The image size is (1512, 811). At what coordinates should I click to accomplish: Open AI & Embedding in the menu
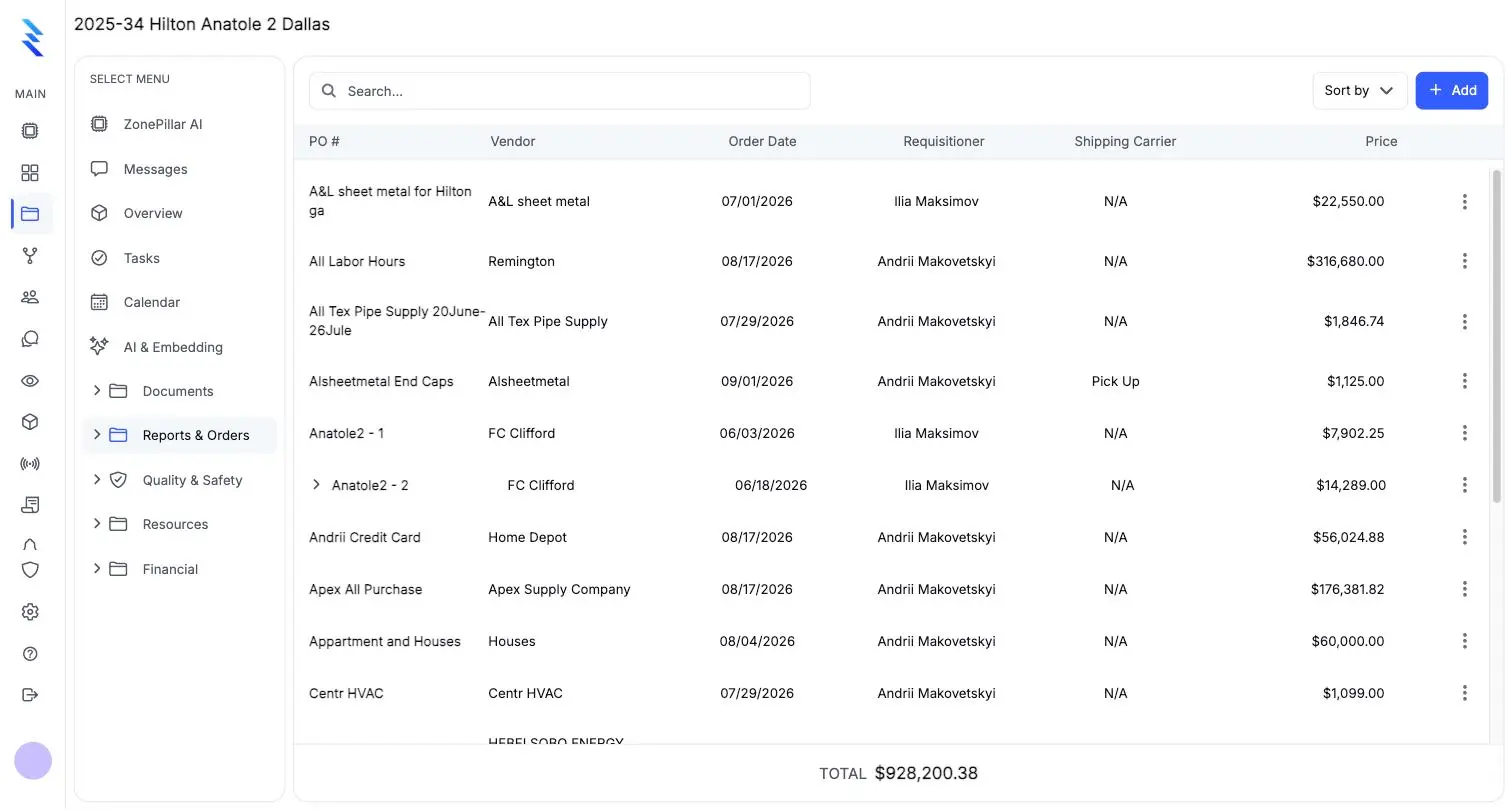pos(179,347)
